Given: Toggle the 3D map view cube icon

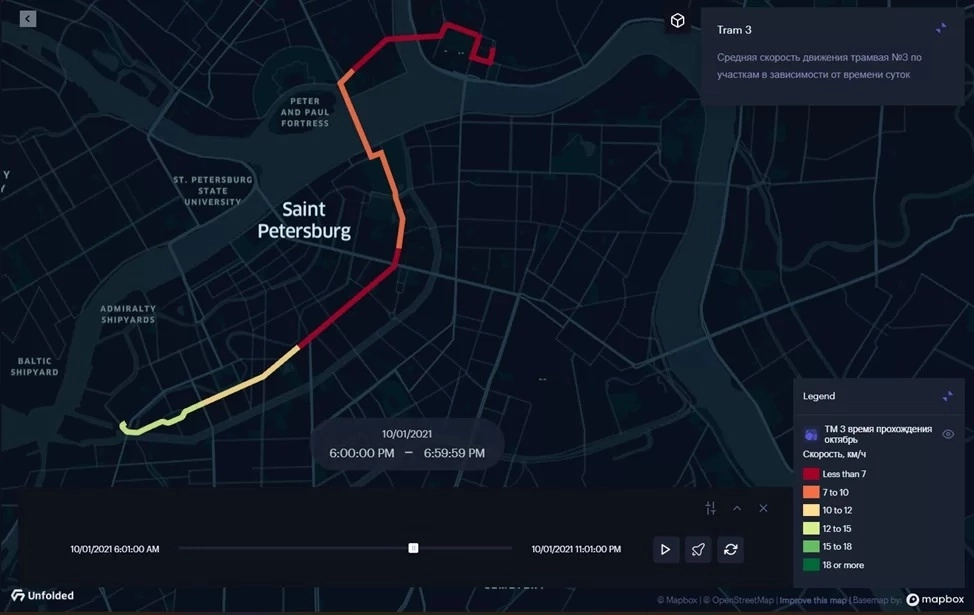Looking at the screenshot, I should 678,21.
